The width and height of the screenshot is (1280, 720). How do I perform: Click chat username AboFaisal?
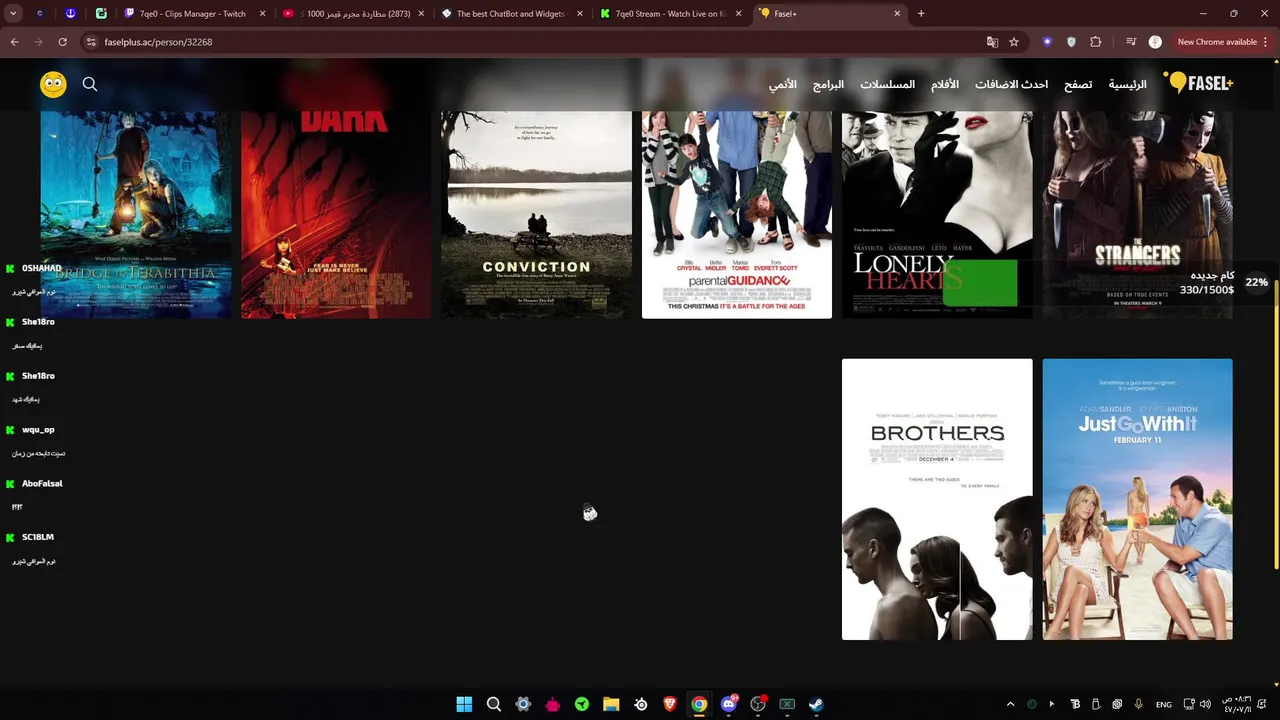(x=42, y=484)
